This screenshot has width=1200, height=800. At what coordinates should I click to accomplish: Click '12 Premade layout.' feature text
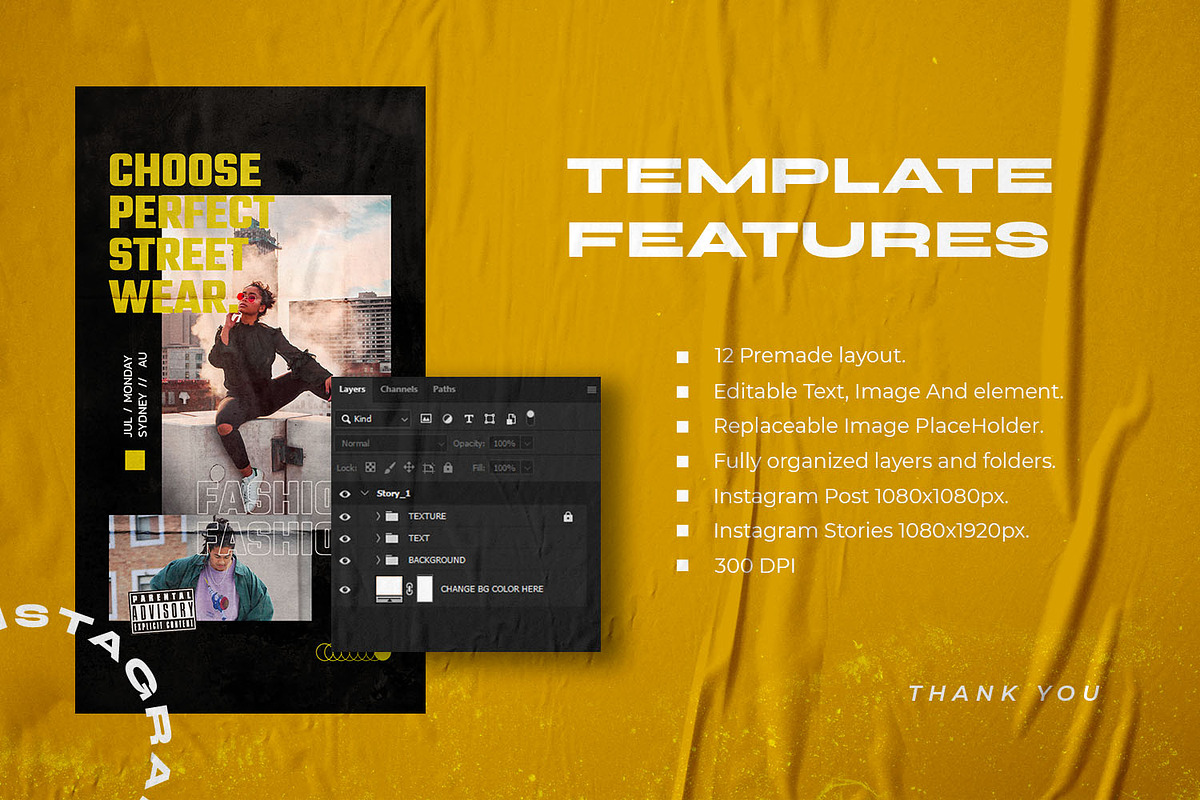(x=810, y=356)
